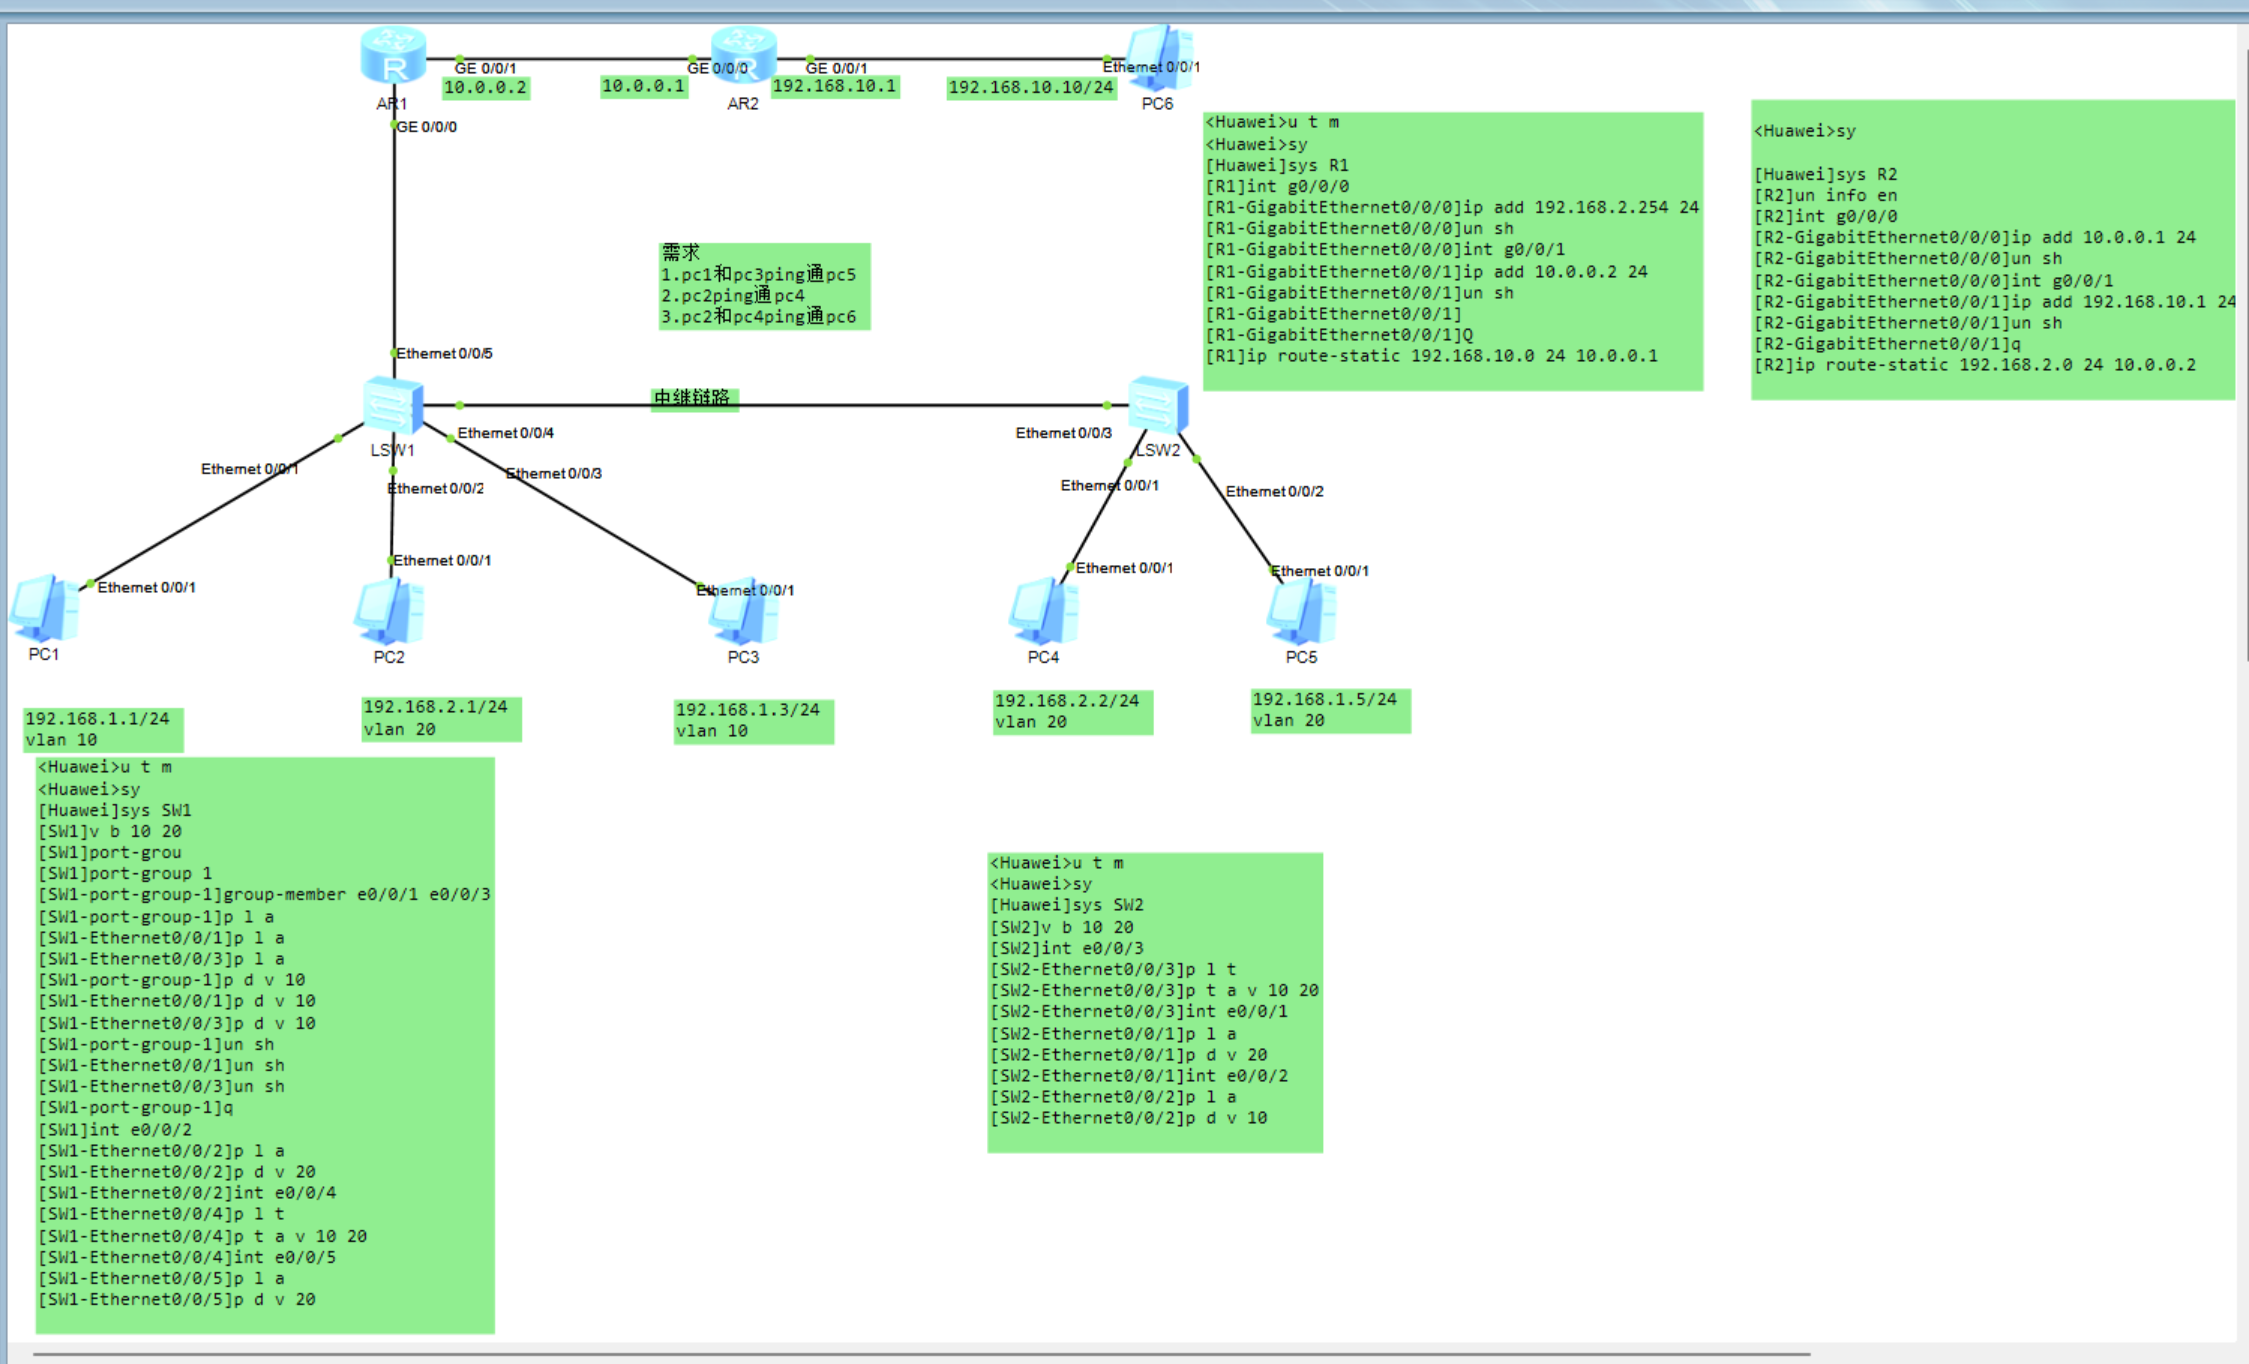The width and height of the screenshot is (2249, 1364).
Task: Select the AR1 router icon
Action: (393, 55)
